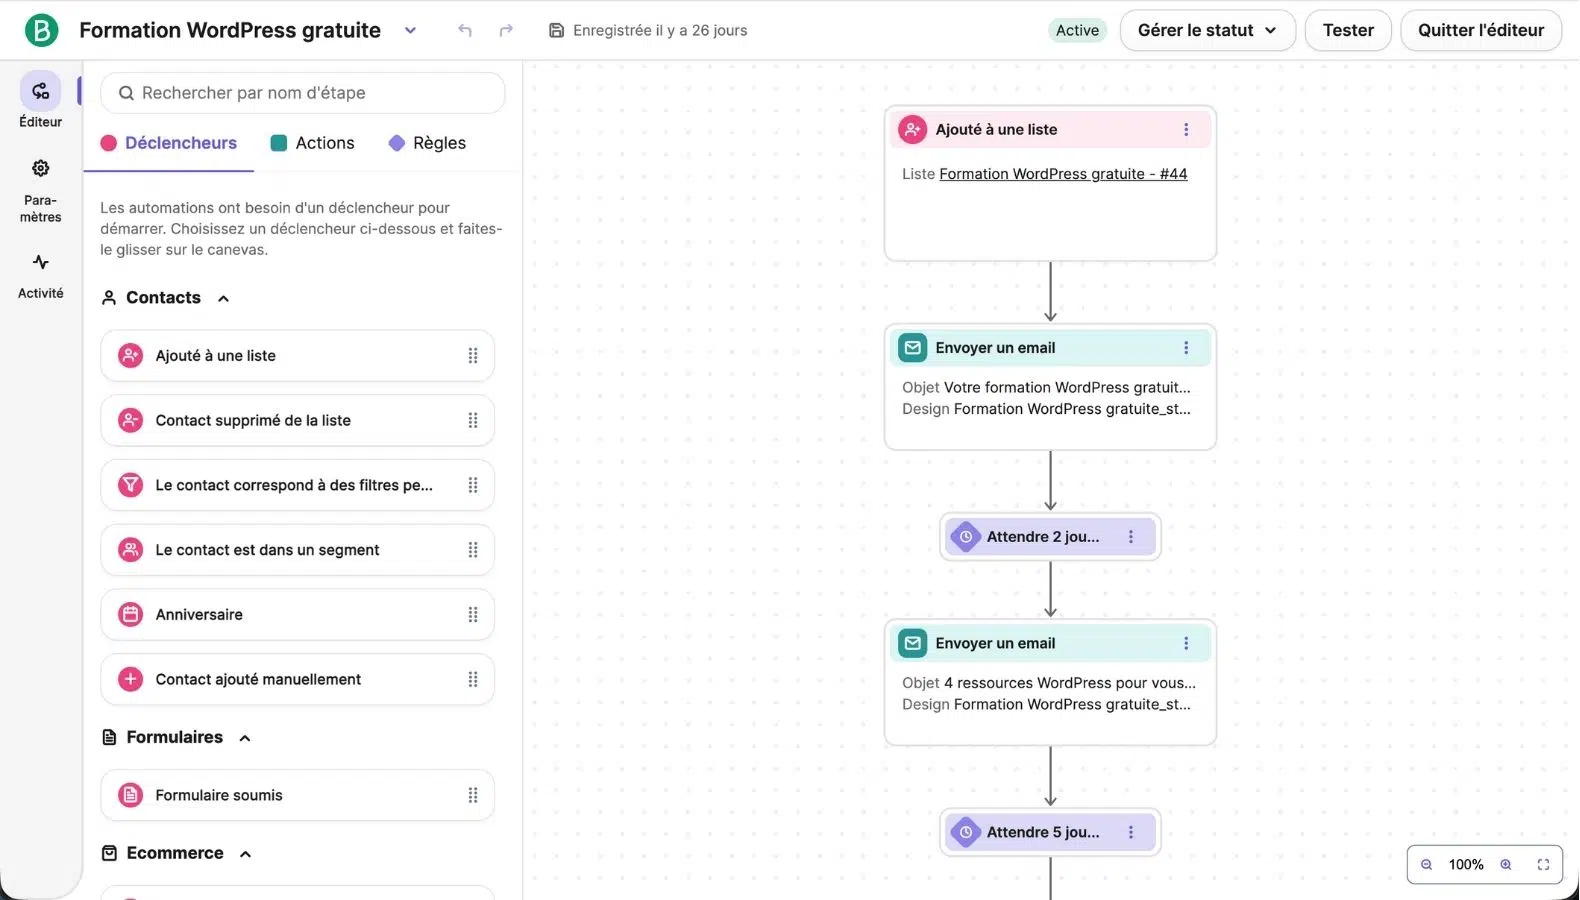This screenshot has width=1580, height=900.
Task: Switch to the Règles tab
Action: (x=427, y=143)
